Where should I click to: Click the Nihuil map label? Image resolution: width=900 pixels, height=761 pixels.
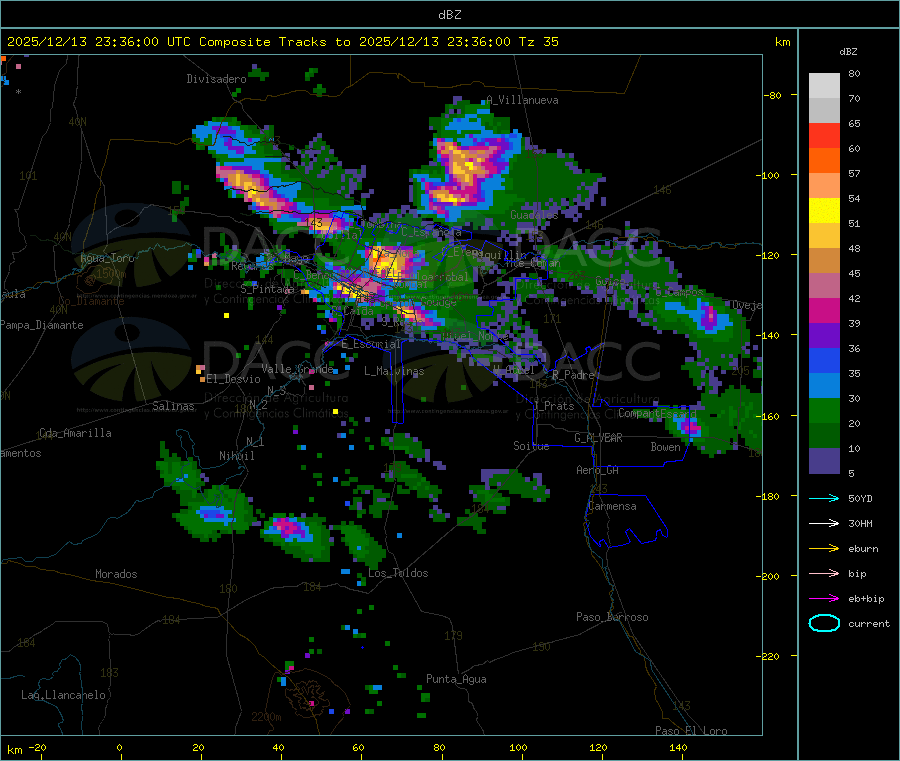236,456
